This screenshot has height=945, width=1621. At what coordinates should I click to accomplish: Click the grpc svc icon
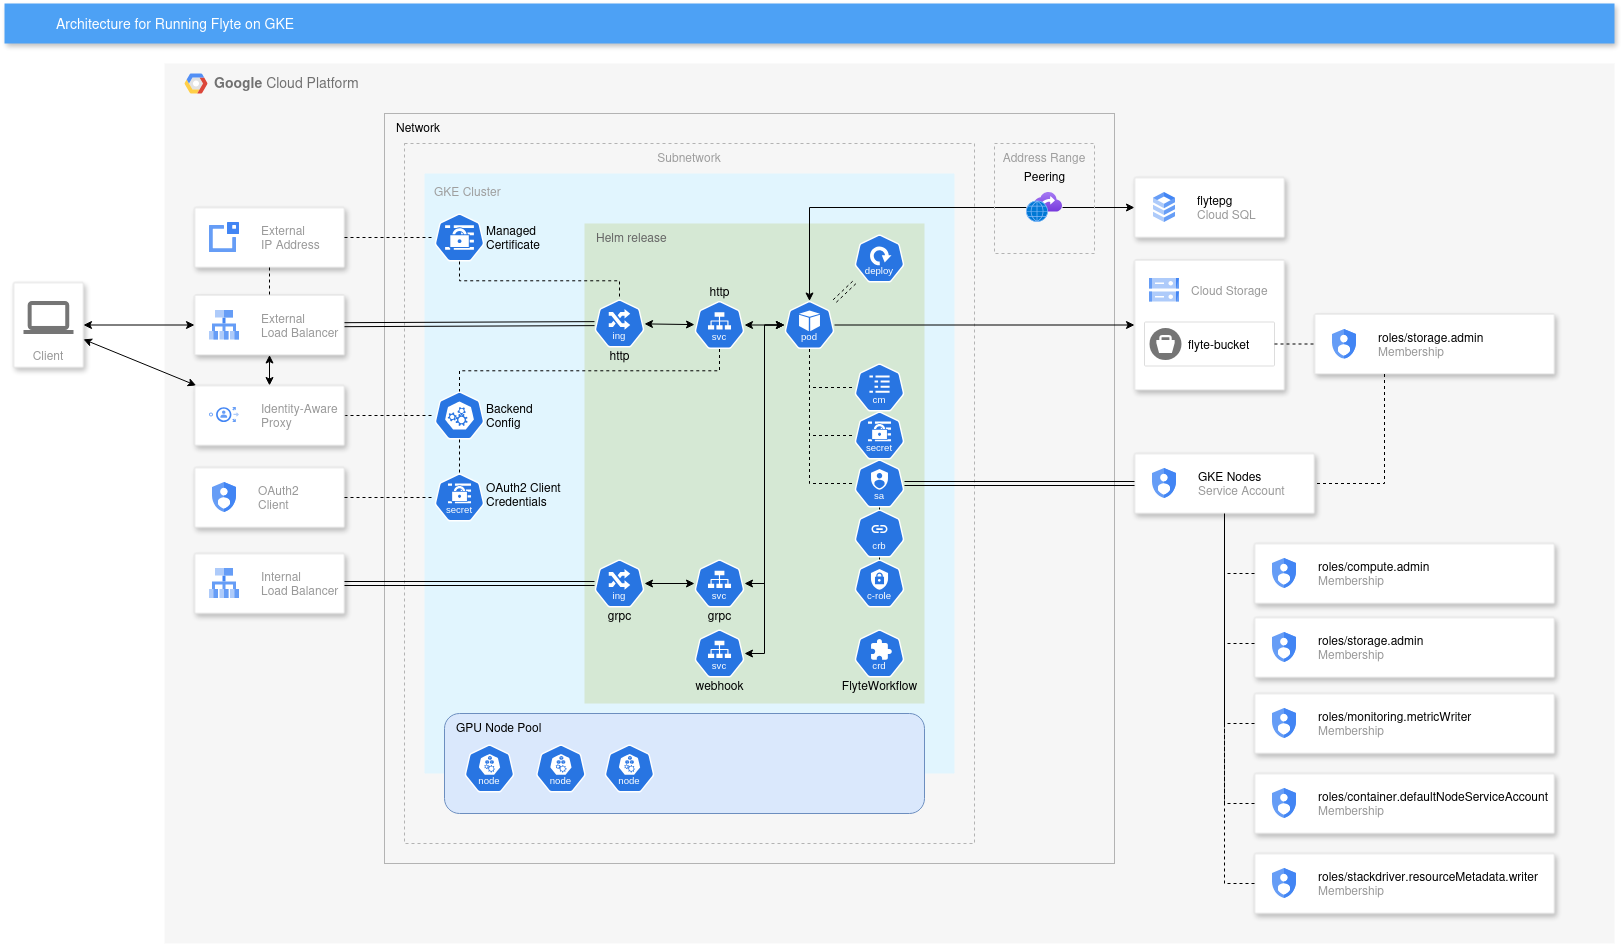719,583
